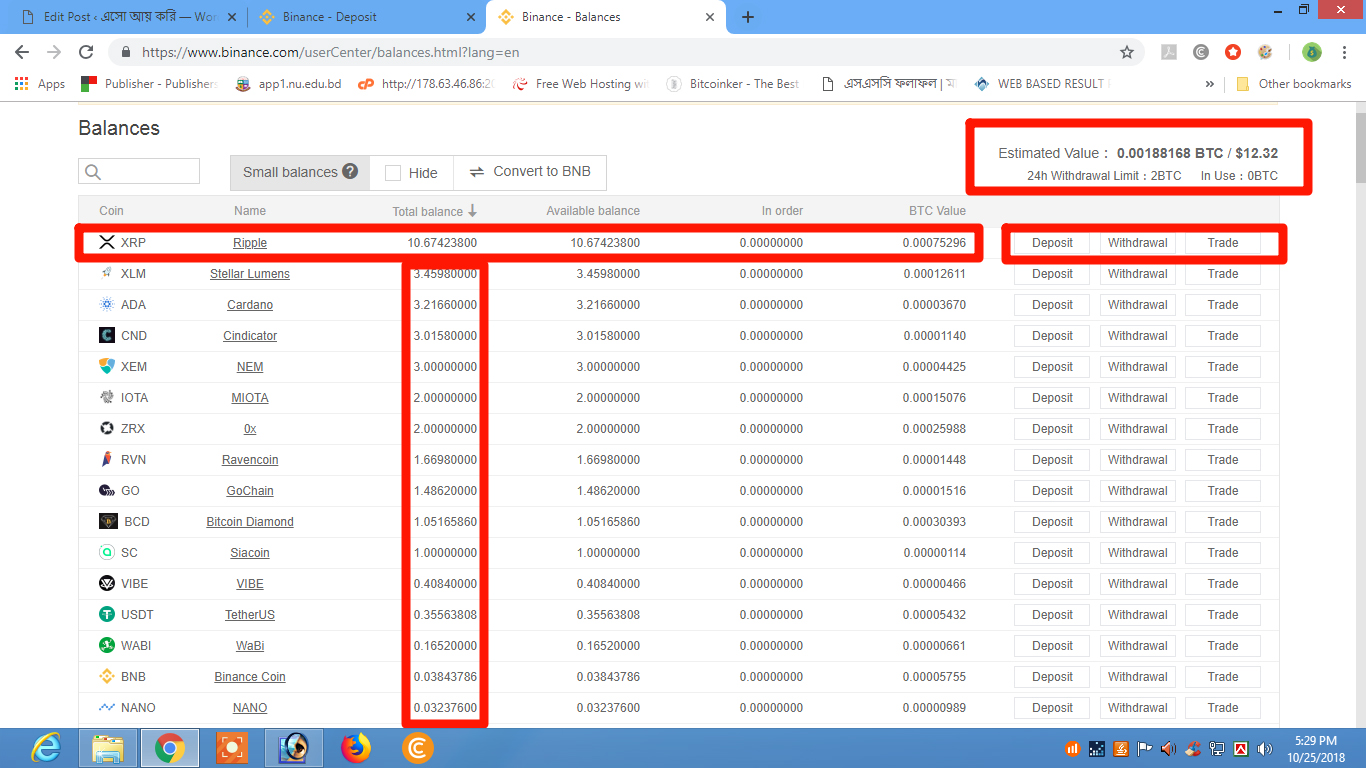Open the Action Center flag icon
Viewport: 1366px width, 768px height.
(1145, 748)
